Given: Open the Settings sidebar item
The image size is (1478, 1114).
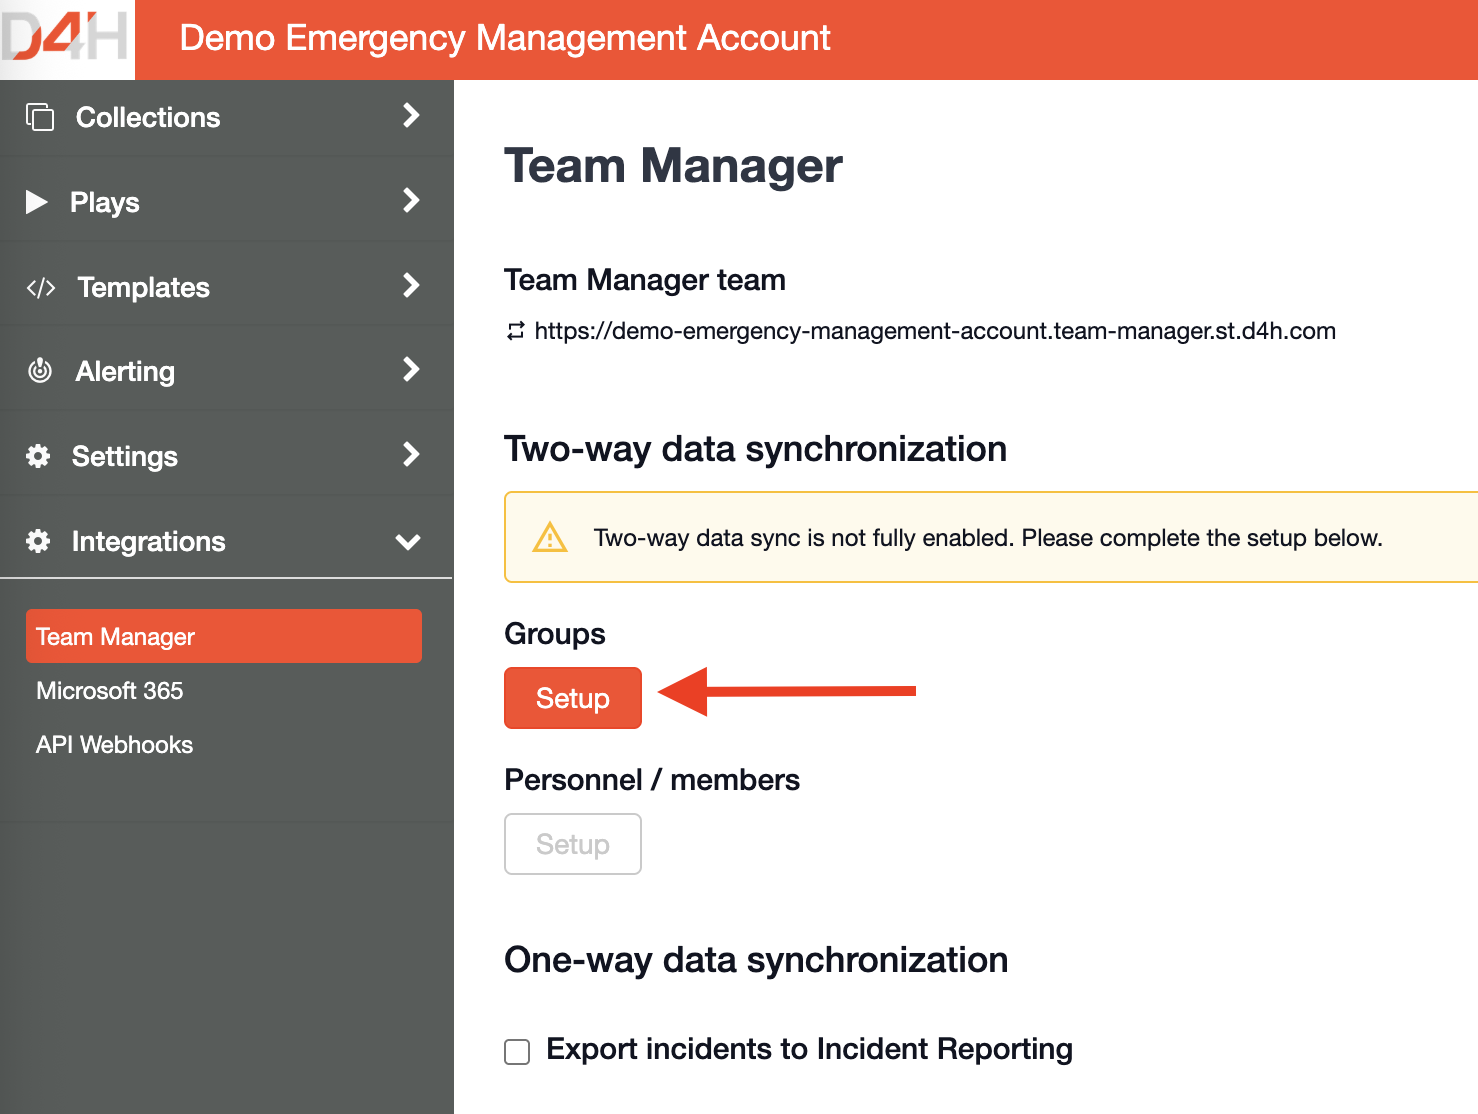Looking at the screenshot, I should coord(226,456).
